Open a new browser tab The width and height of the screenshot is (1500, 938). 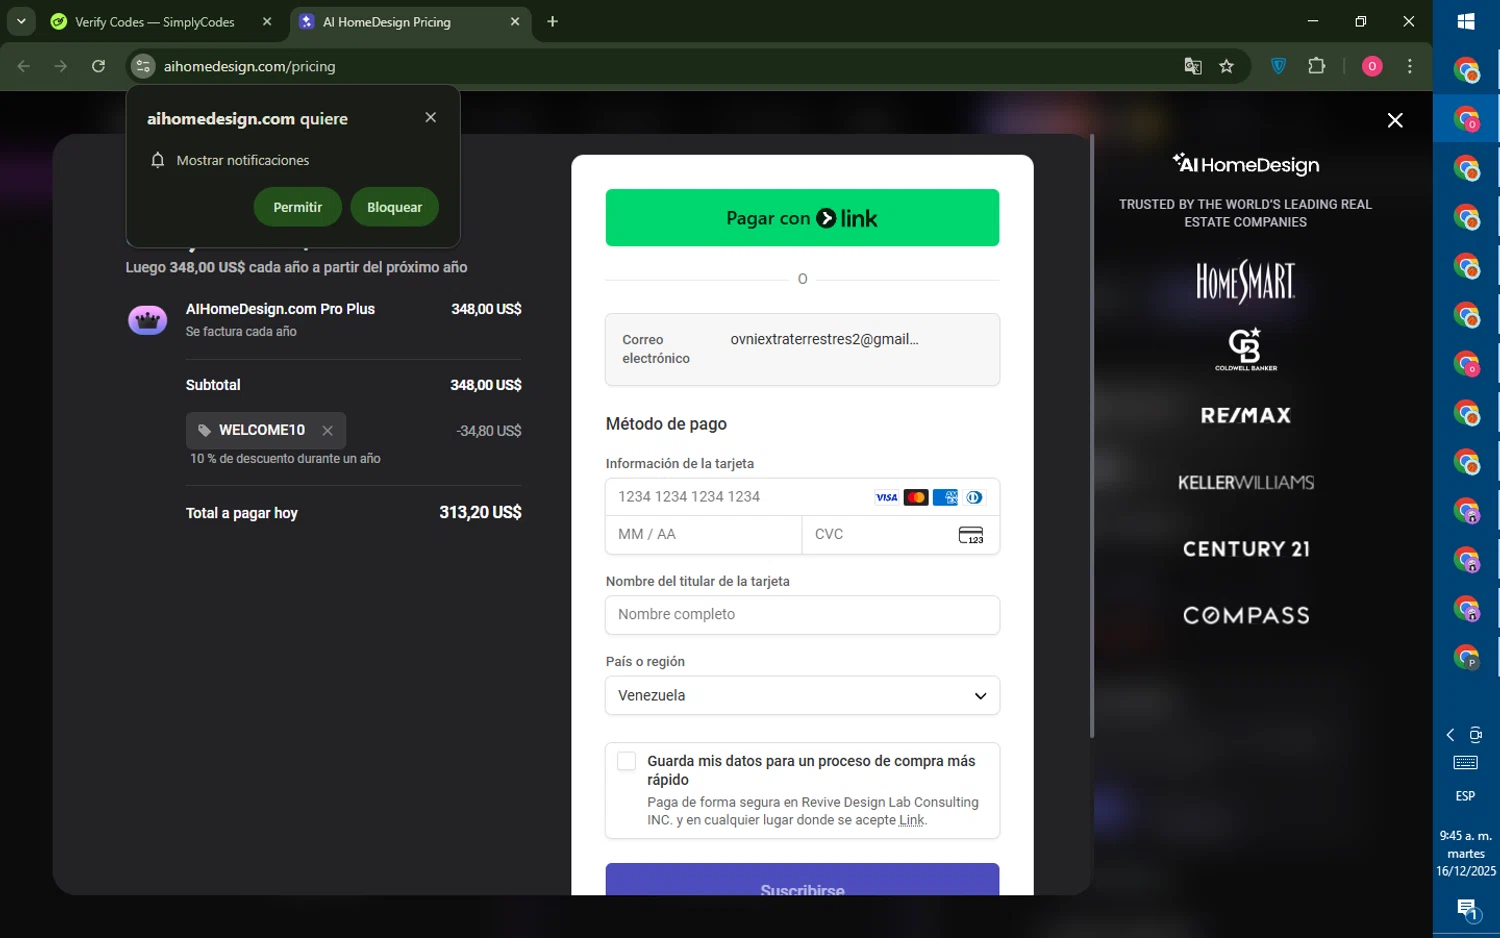pyautogui.click(x=552, y=22)
